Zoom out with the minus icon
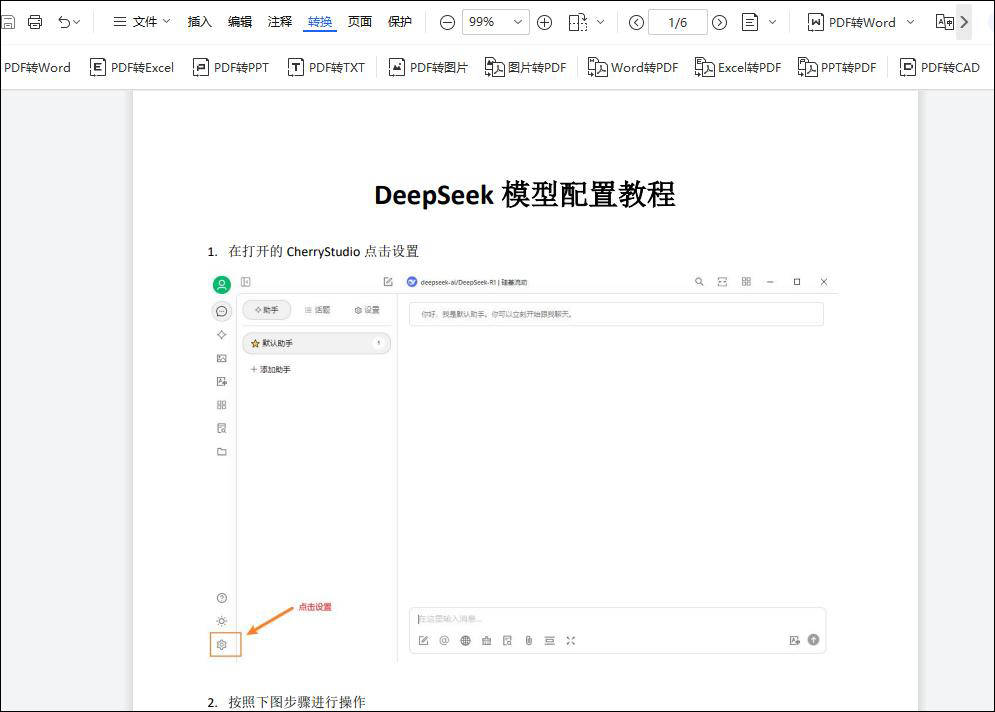 [x=447, y=23]
